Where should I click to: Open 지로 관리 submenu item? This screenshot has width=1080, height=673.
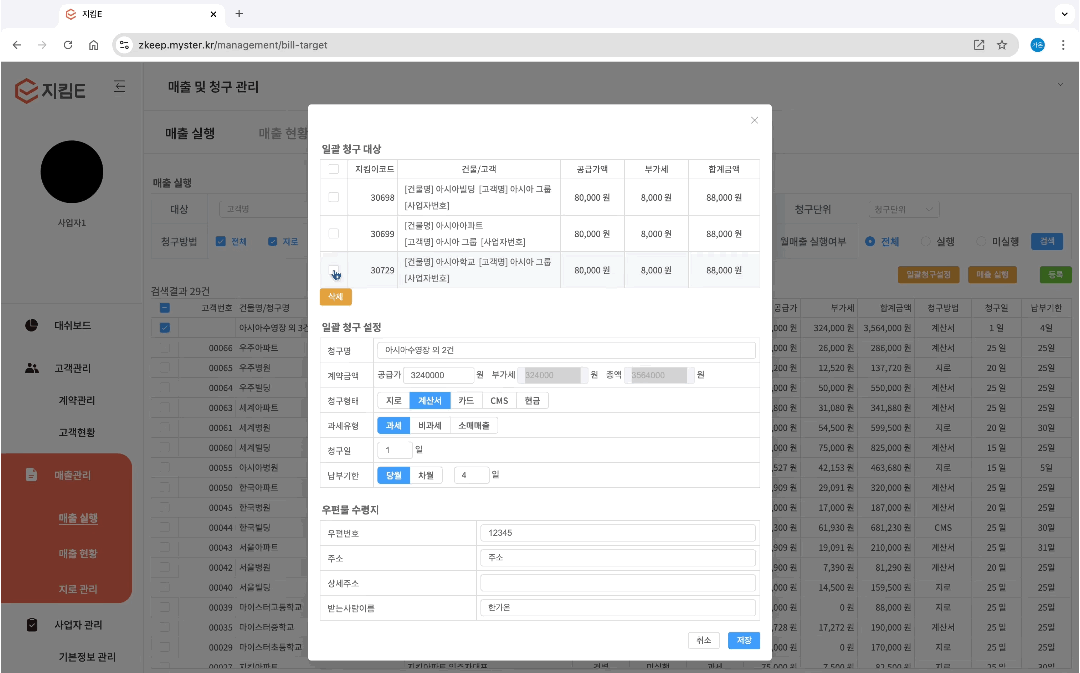(78, 589)
